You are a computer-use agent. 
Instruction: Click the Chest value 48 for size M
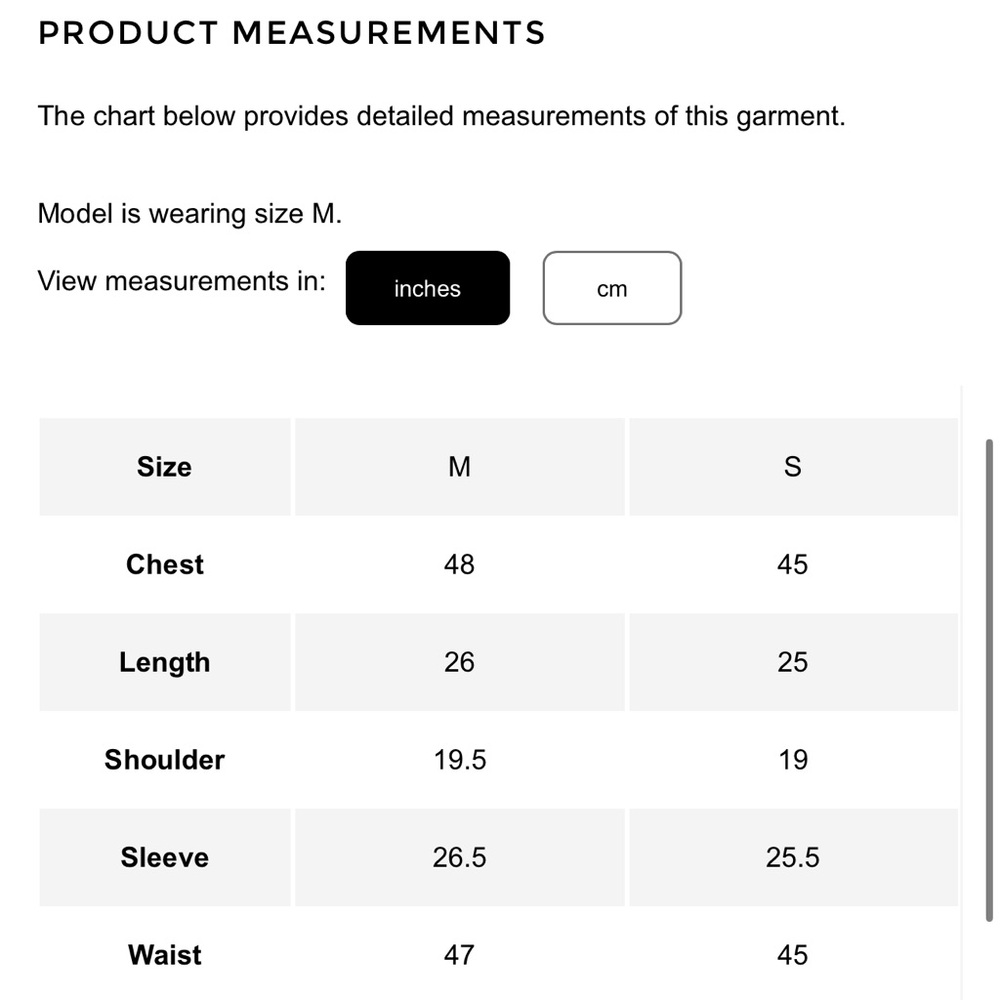pyautogui.click(x=459, y=565)
